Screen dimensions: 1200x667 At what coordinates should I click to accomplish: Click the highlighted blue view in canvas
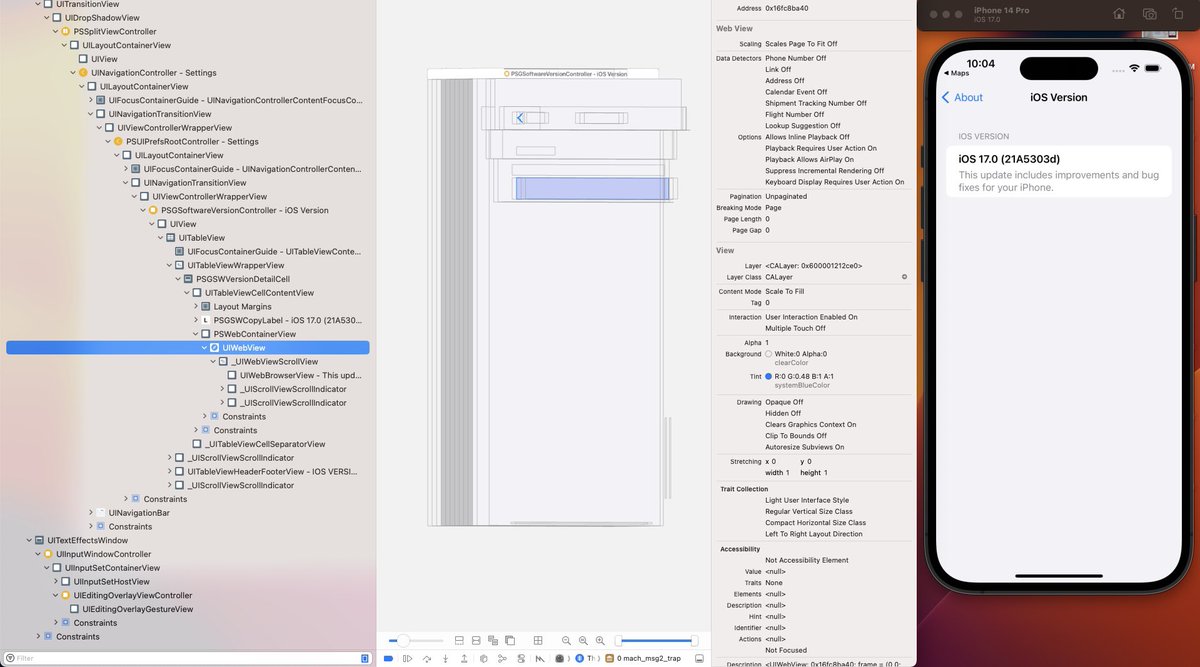593,188
